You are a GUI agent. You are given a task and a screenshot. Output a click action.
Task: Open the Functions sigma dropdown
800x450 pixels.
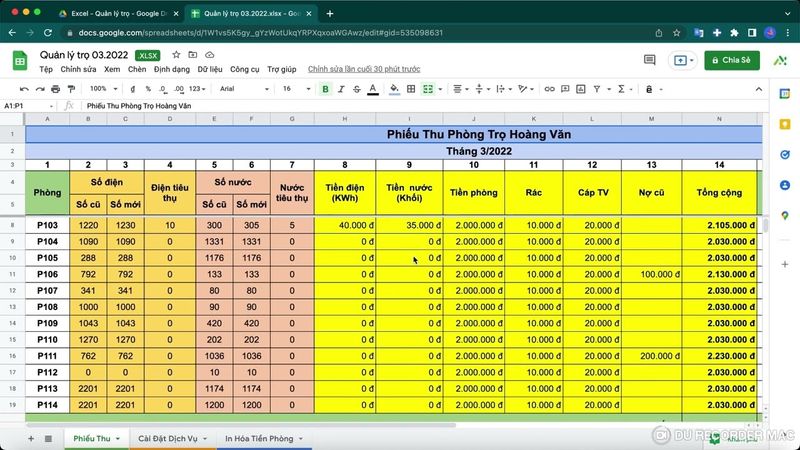624,89
